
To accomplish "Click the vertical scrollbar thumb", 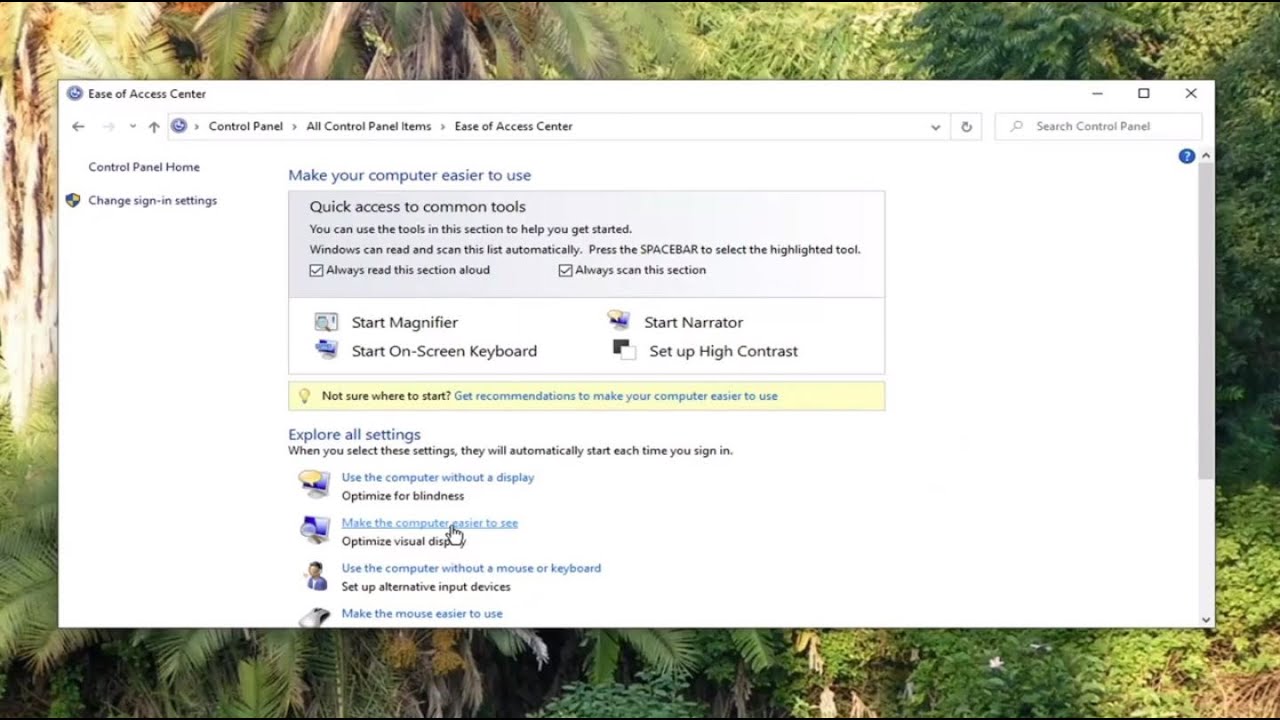I will coord(1206,319).
